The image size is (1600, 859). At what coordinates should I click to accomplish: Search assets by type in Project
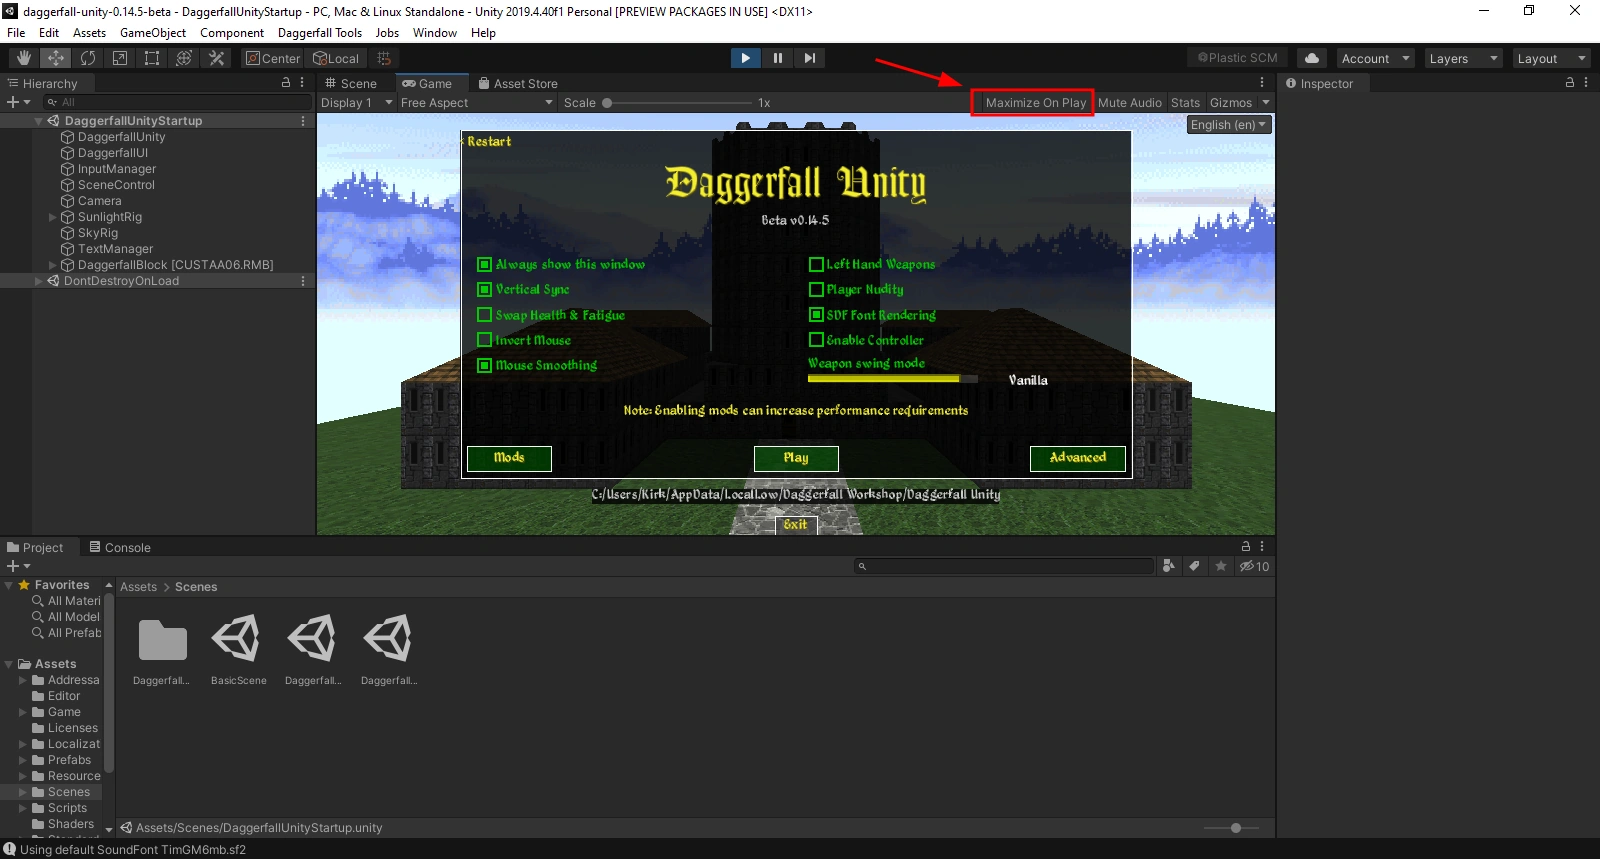(x=1168, y=566)
